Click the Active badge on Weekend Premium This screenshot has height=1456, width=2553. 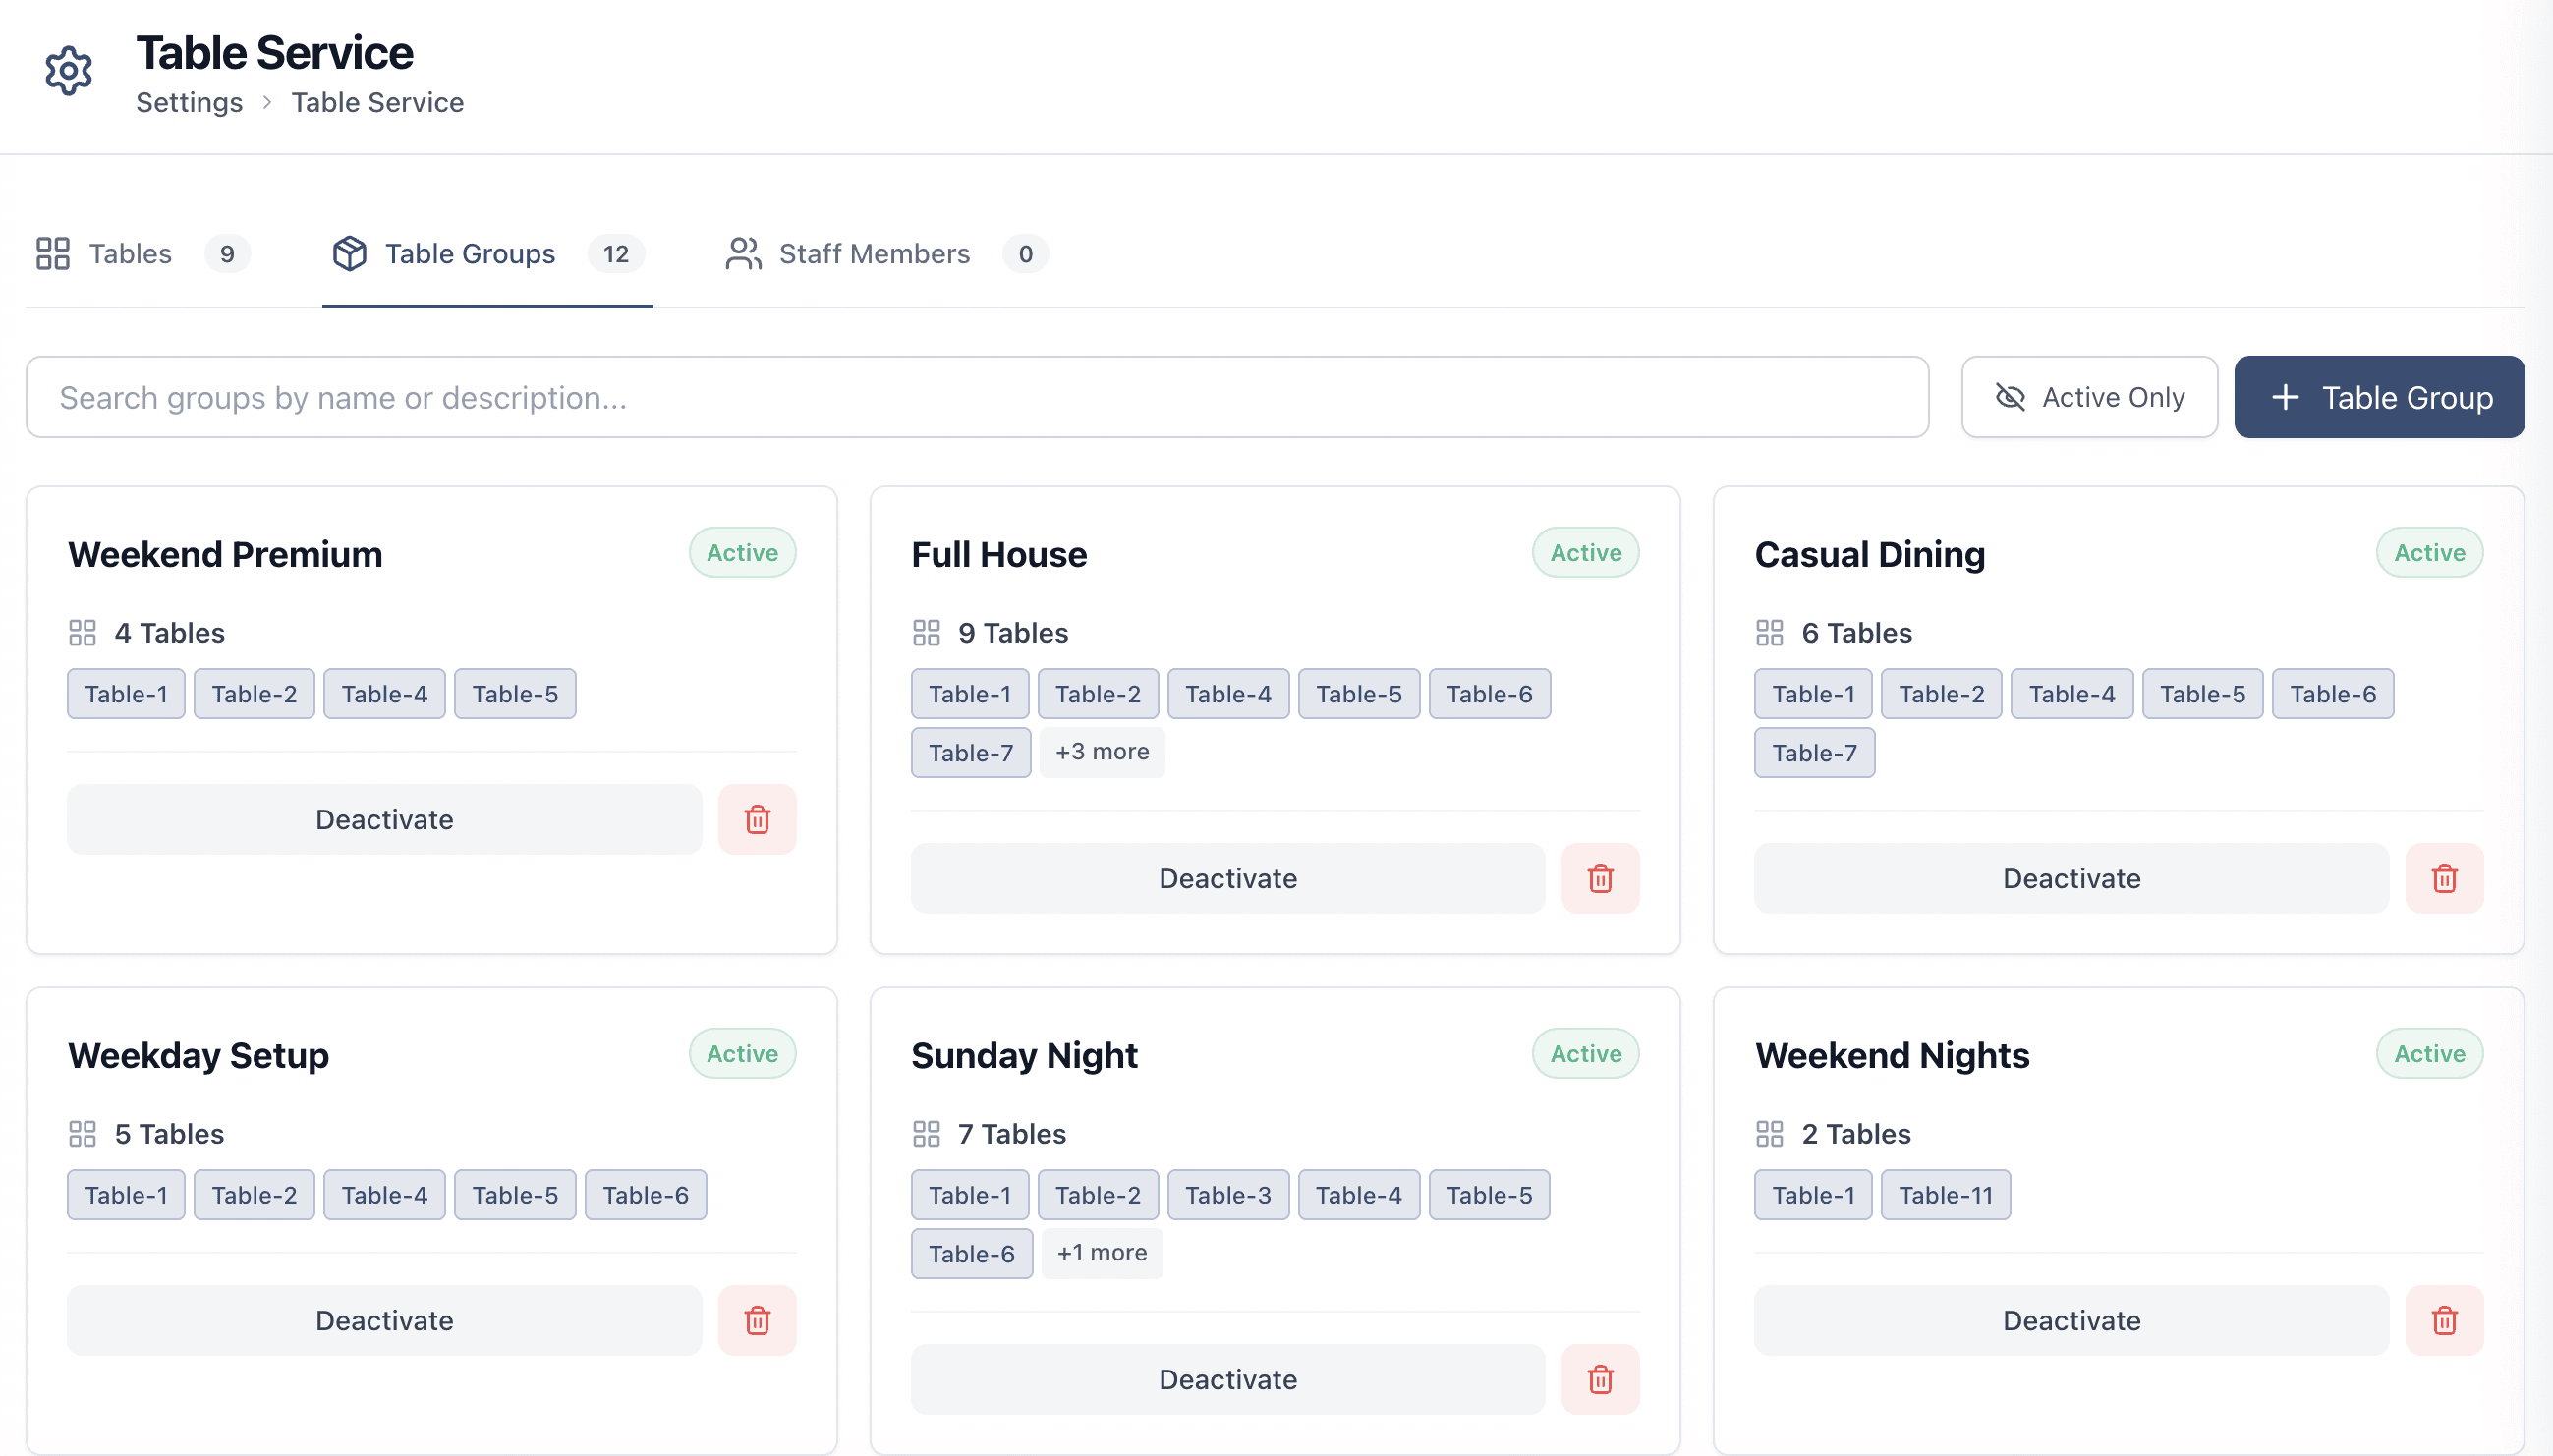click(x=742, y=553)
